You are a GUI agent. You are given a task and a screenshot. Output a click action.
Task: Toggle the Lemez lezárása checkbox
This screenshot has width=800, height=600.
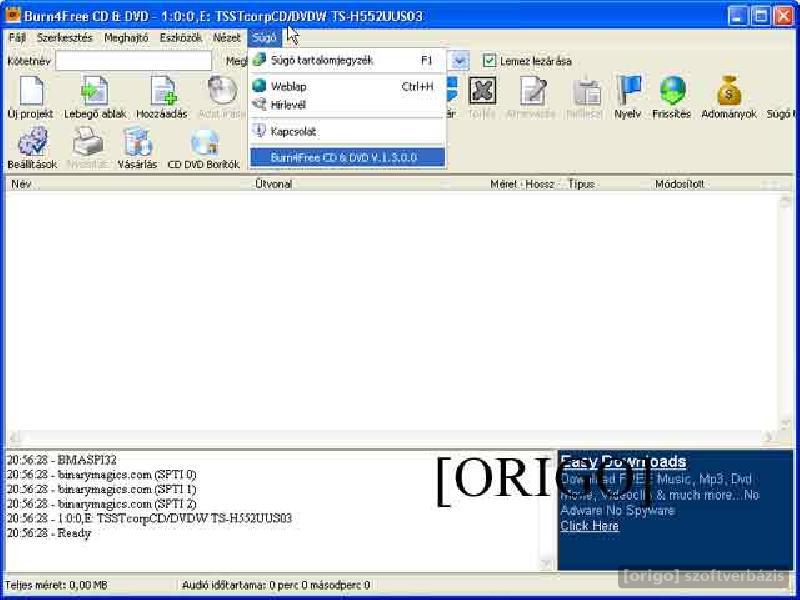(489, 61)
